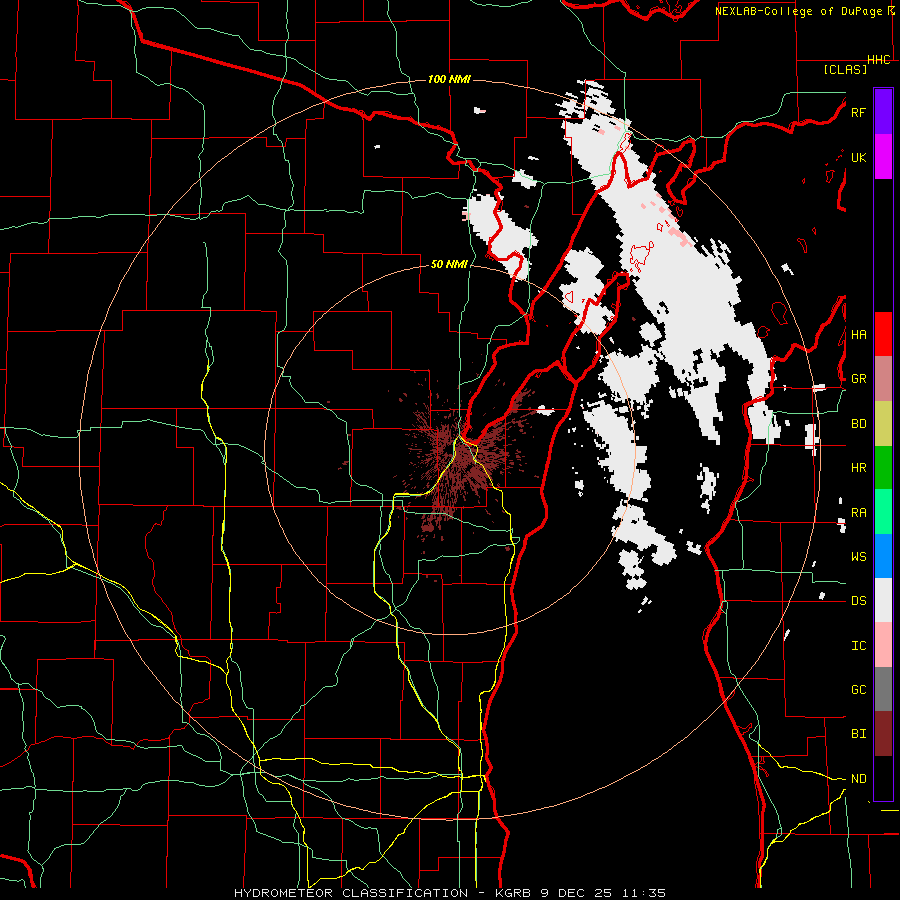This screenshot has width=900, height=900.
Task: Pick the blue WS legend swatch
Action: (x=883, y=556)
